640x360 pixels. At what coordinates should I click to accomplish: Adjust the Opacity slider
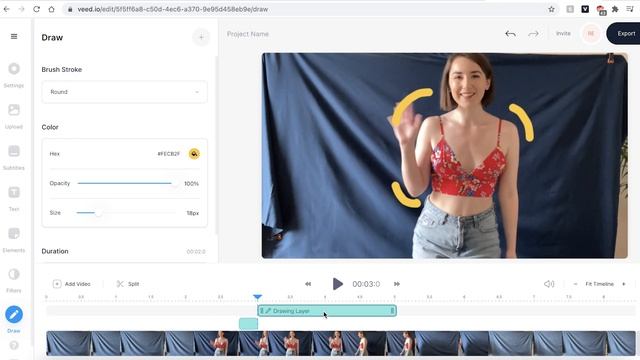point(127,183)
